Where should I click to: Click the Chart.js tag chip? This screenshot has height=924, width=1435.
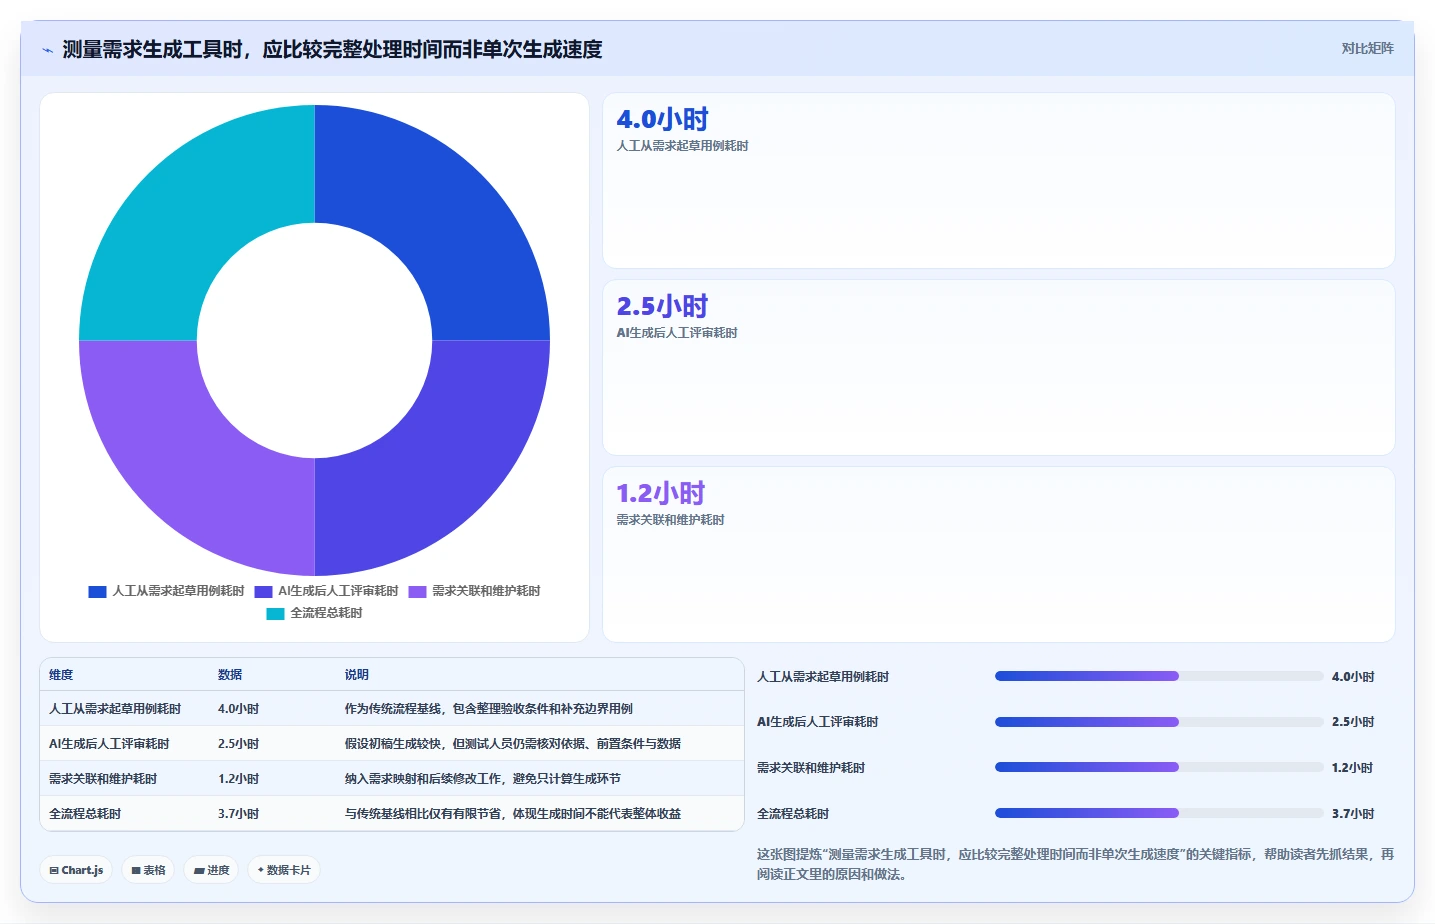tap(76, 870)
